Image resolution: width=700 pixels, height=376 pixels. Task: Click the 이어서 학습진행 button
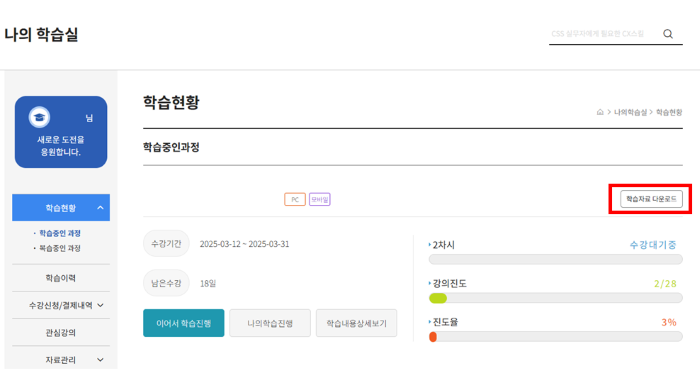[183, 323]
